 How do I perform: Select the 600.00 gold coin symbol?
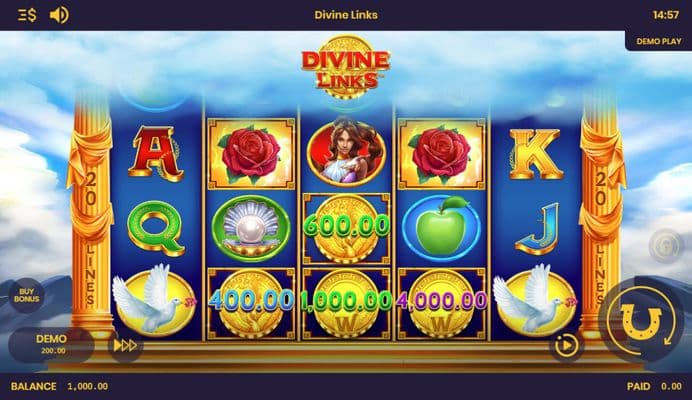(x=346, y=228)
